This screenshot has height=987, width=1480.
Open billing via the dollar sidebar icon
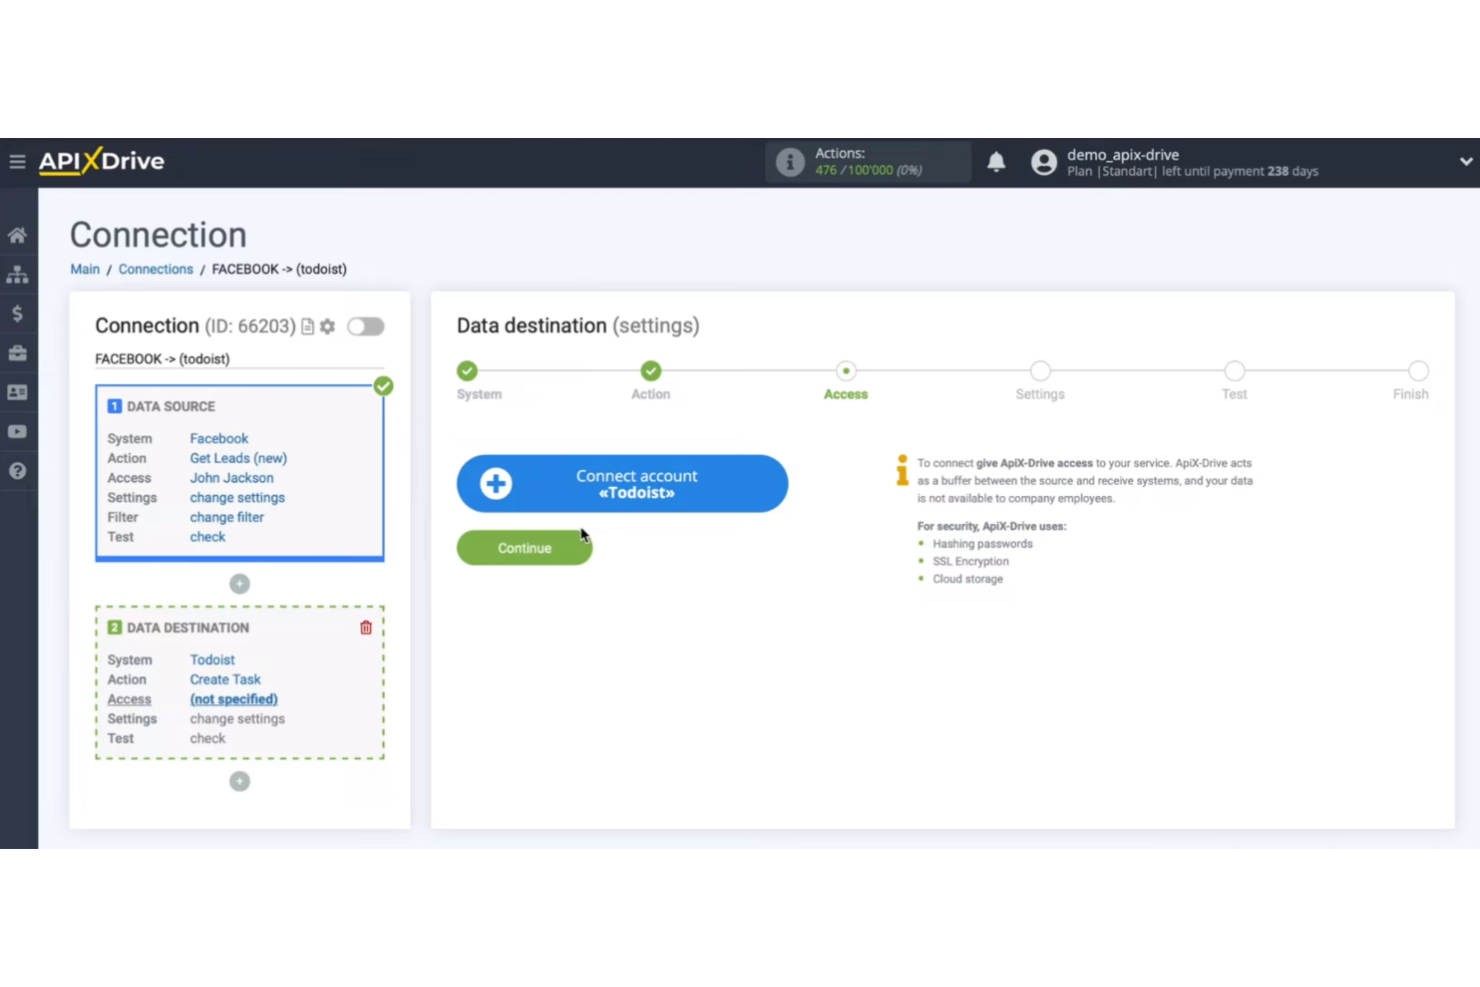click(x=17, y=313)
